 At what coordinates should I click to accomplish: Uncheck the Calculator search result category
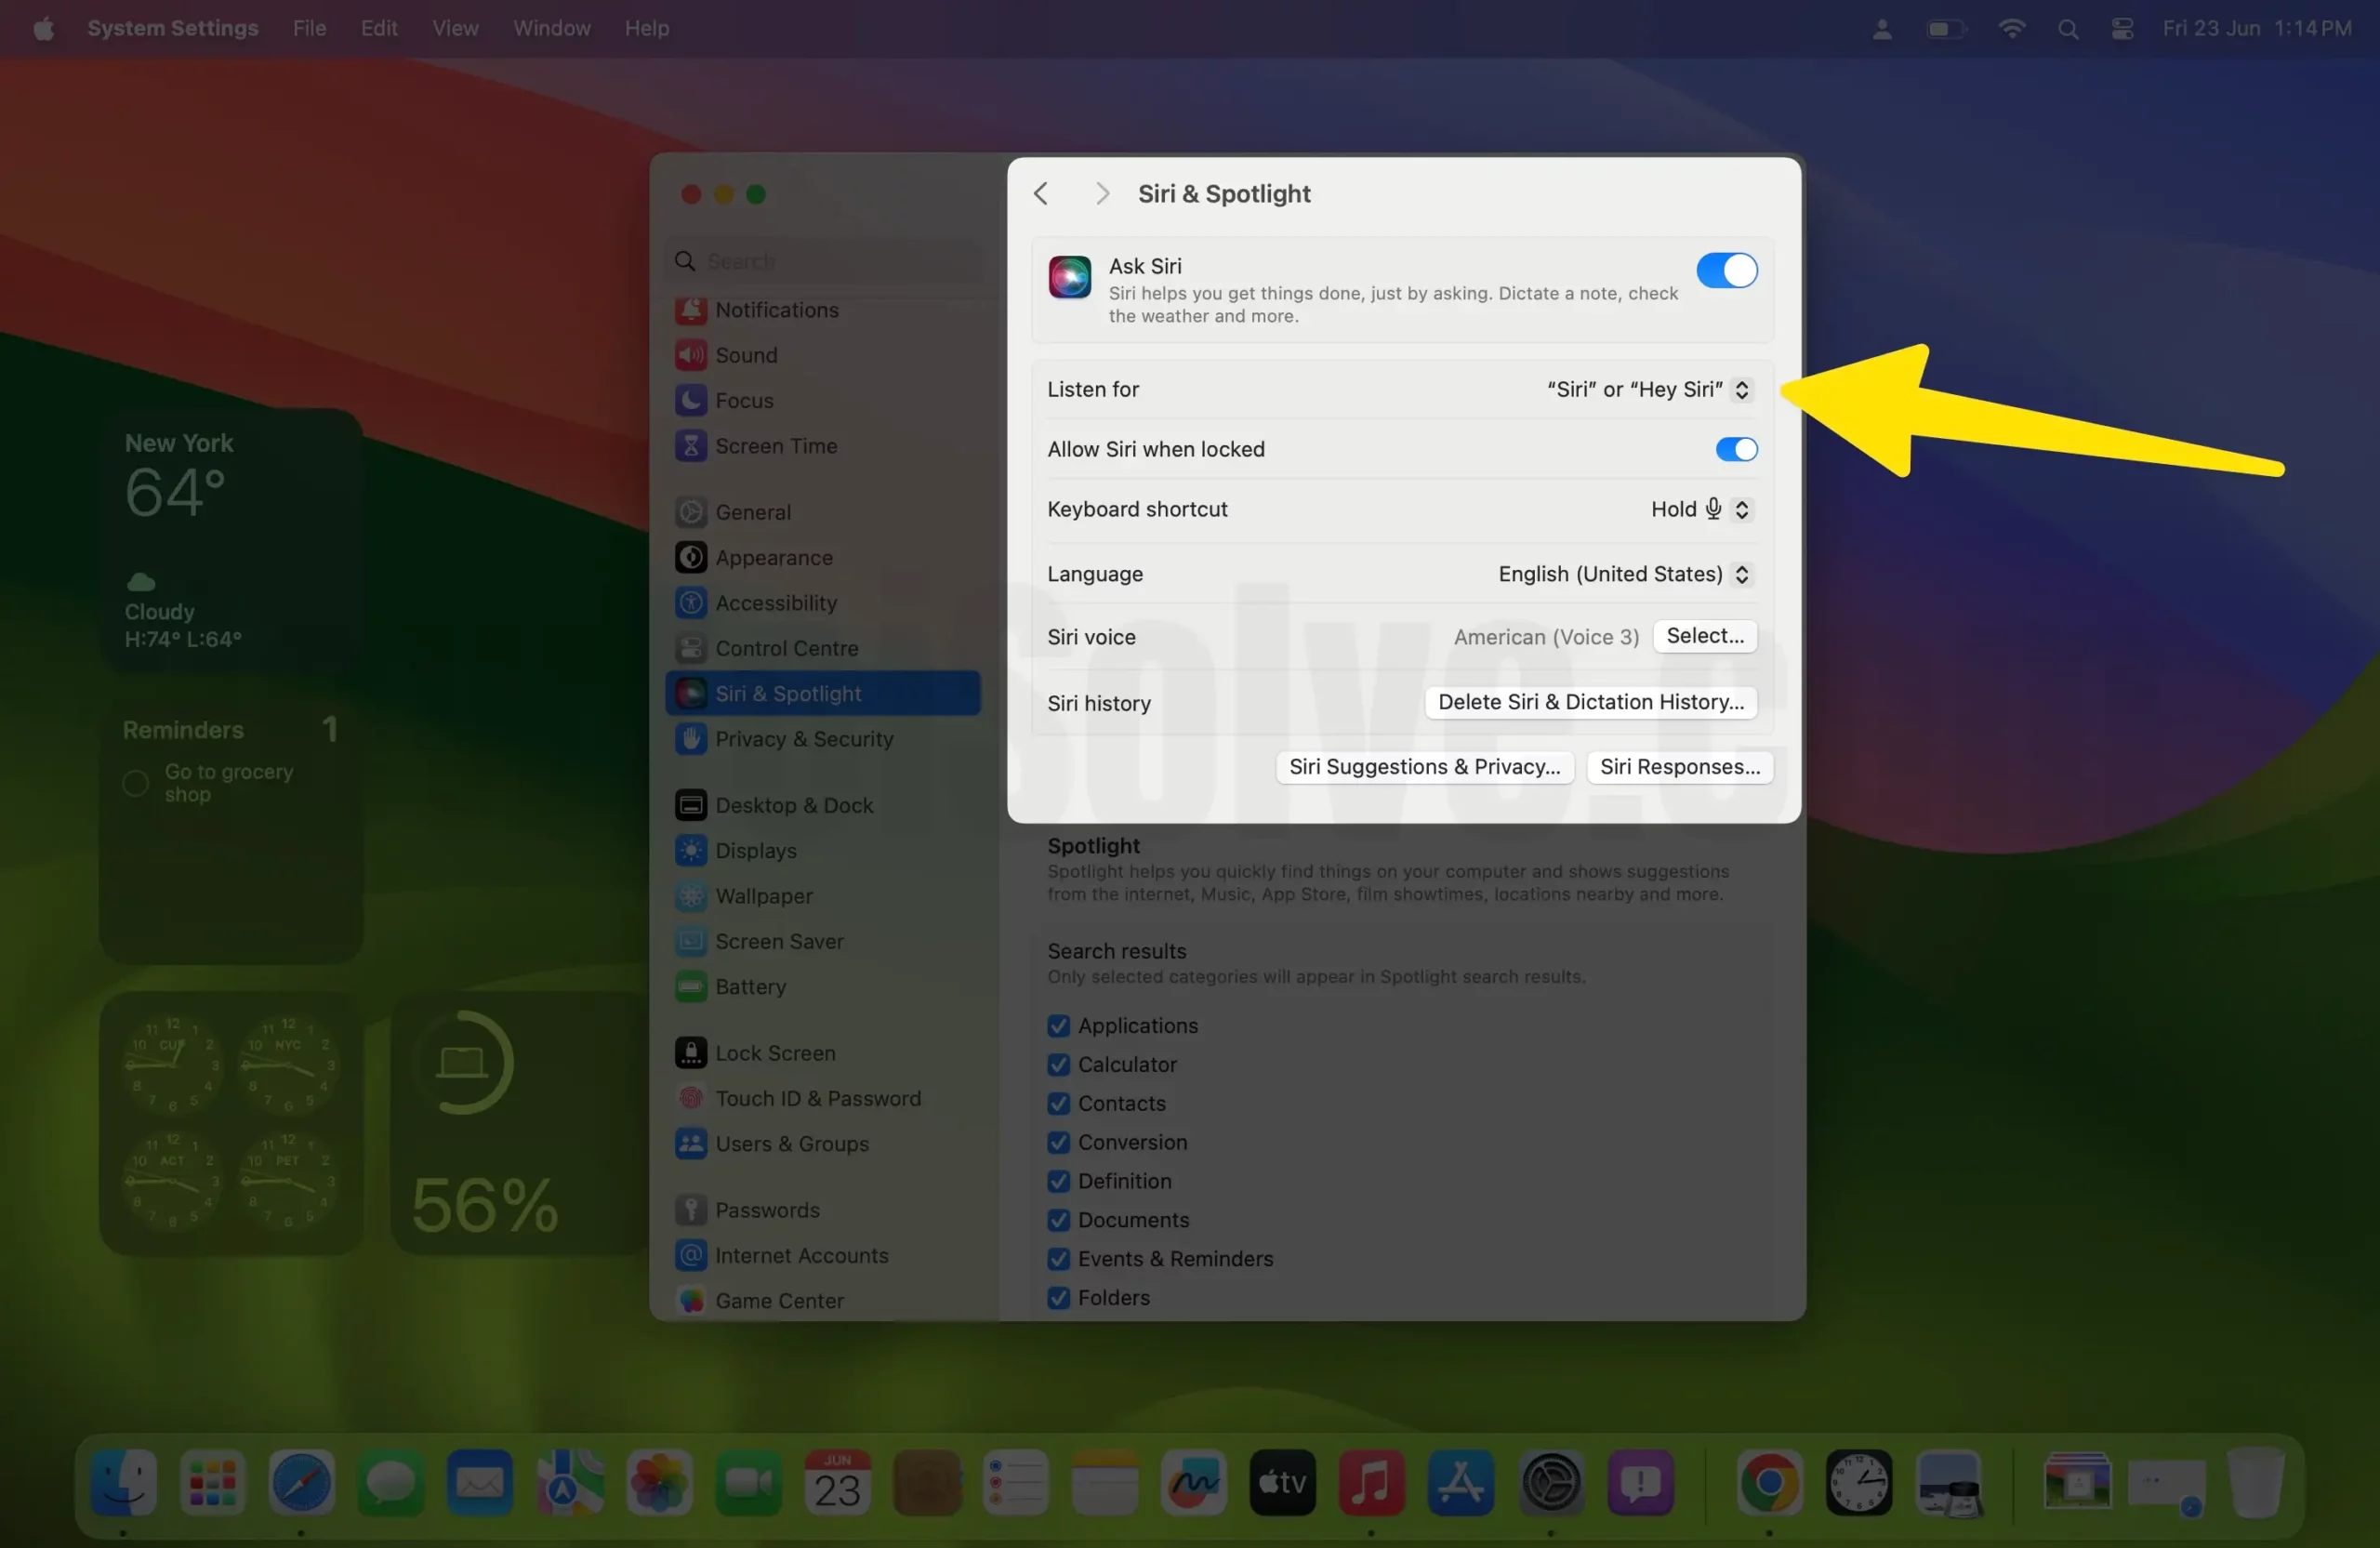click(x=1058, y=1064)
